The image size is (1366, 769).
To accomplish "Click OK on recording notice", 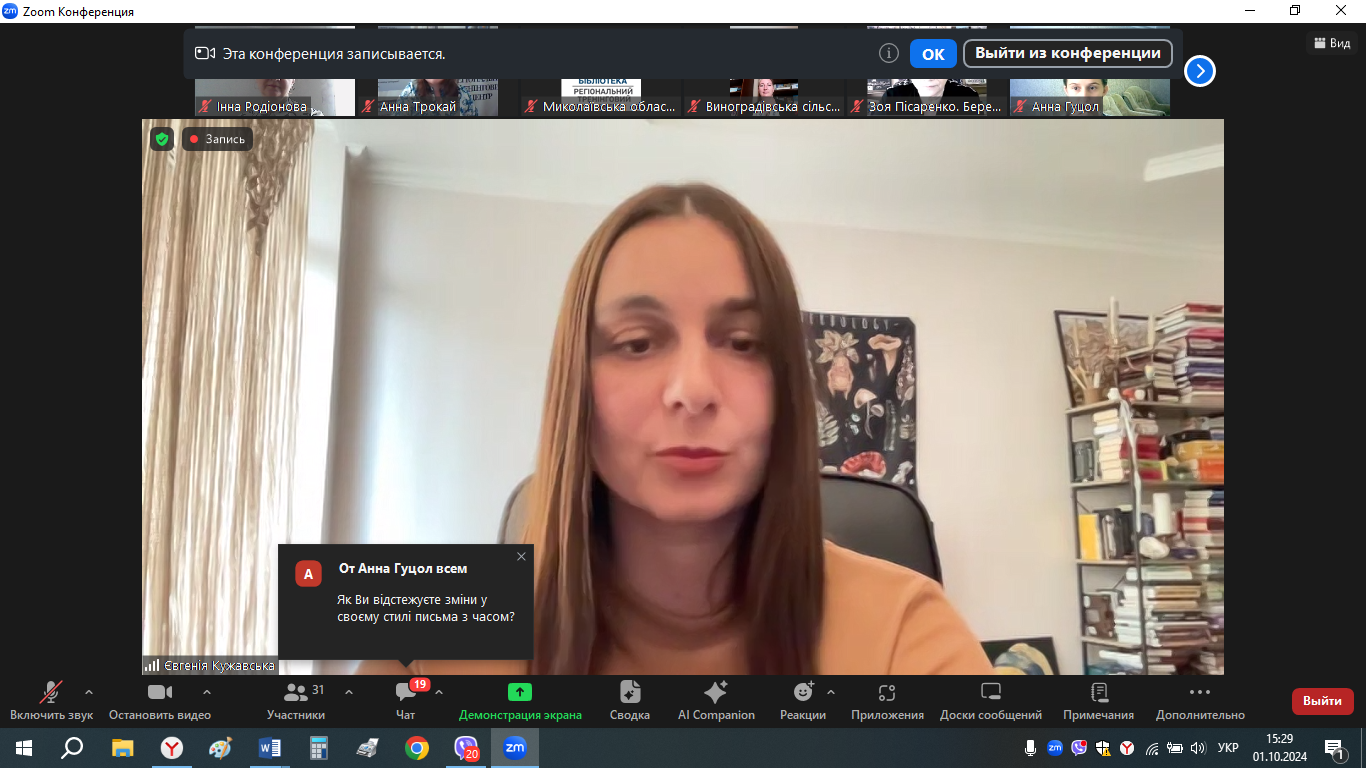I will [x=932, y=54].
